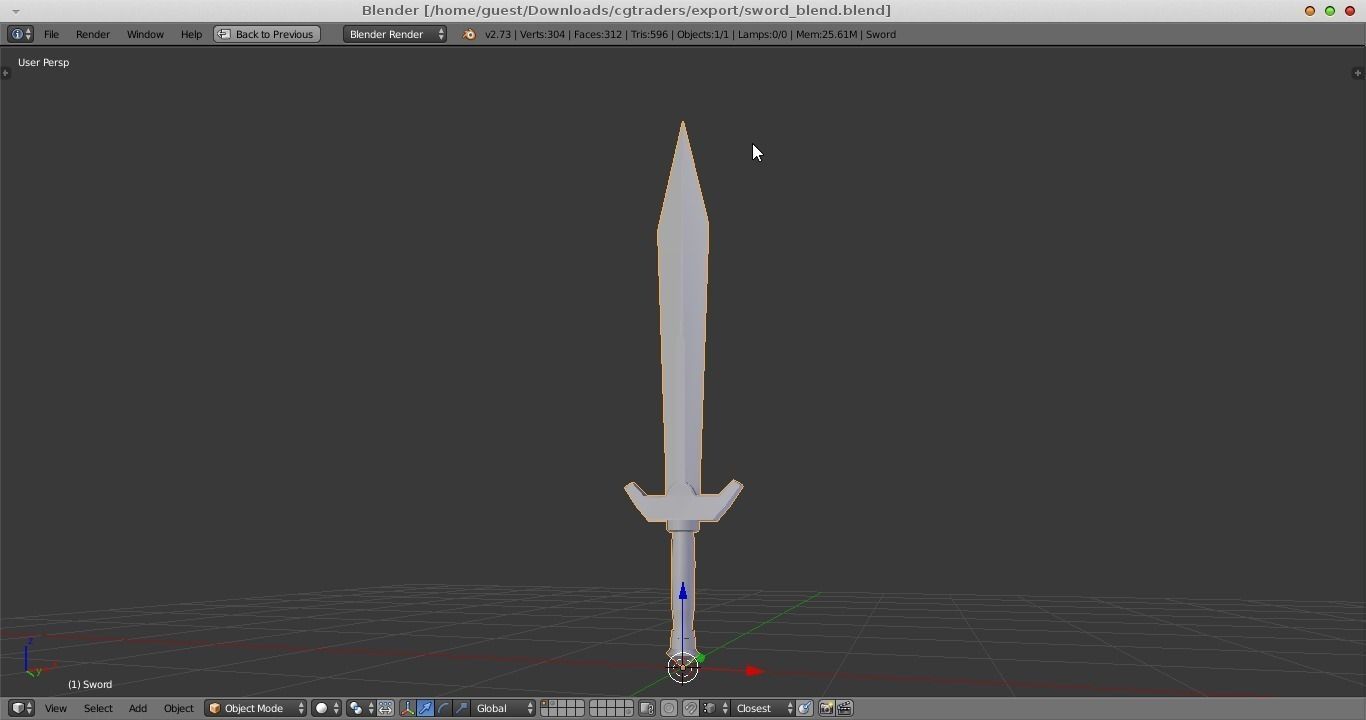This screenshot has height=720, width=1366.
Task: Close the Blender window with red button
Action: 1350,11
